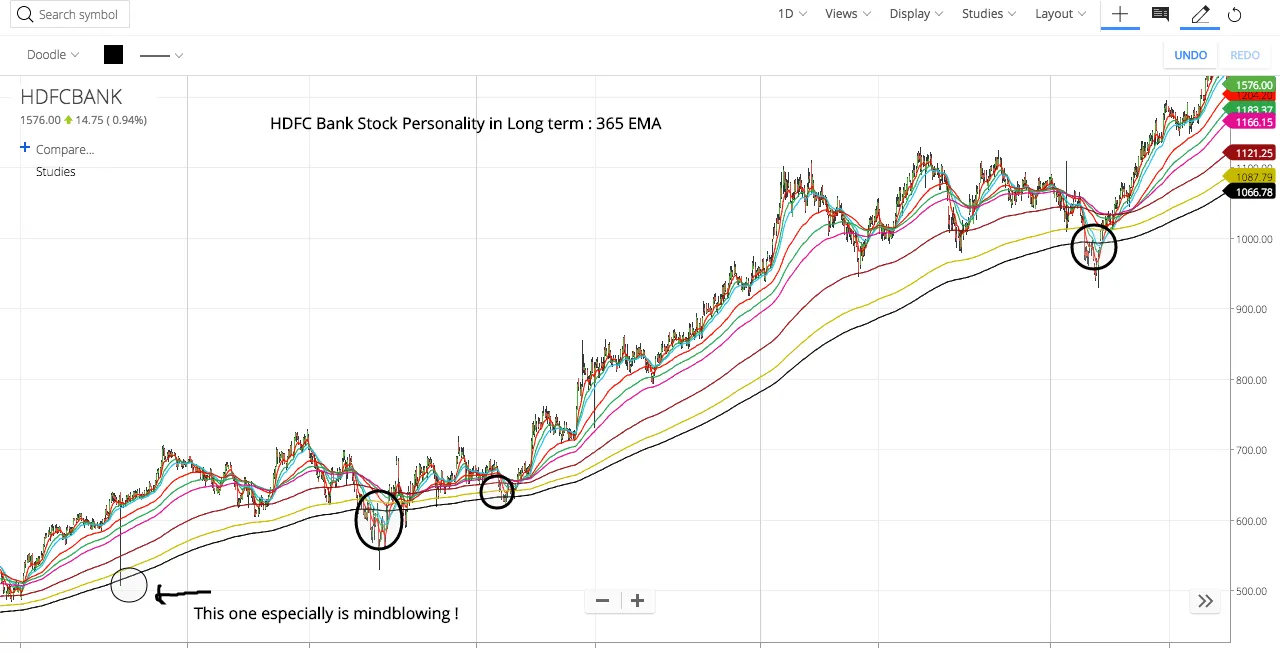
Task: Open the Display menu
Action: (914, 13)
